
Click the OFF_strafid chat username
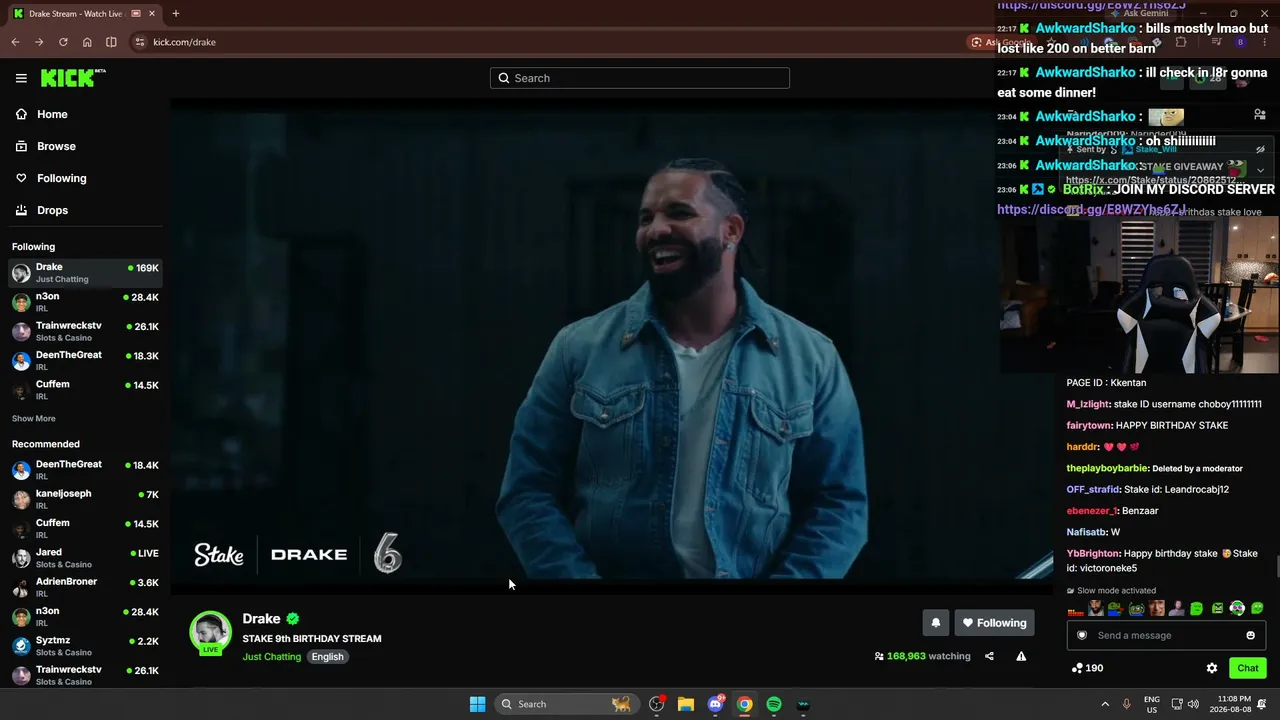1093,490
